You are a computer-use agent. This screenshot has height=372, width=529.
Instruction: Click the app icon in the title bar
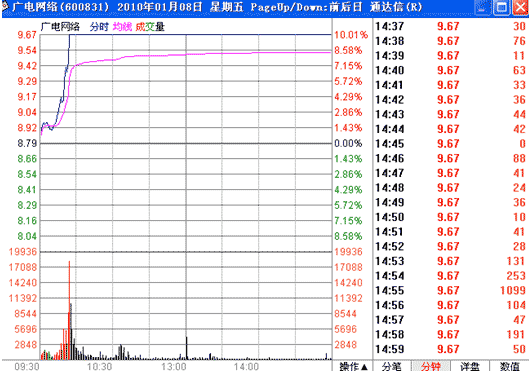5,6
